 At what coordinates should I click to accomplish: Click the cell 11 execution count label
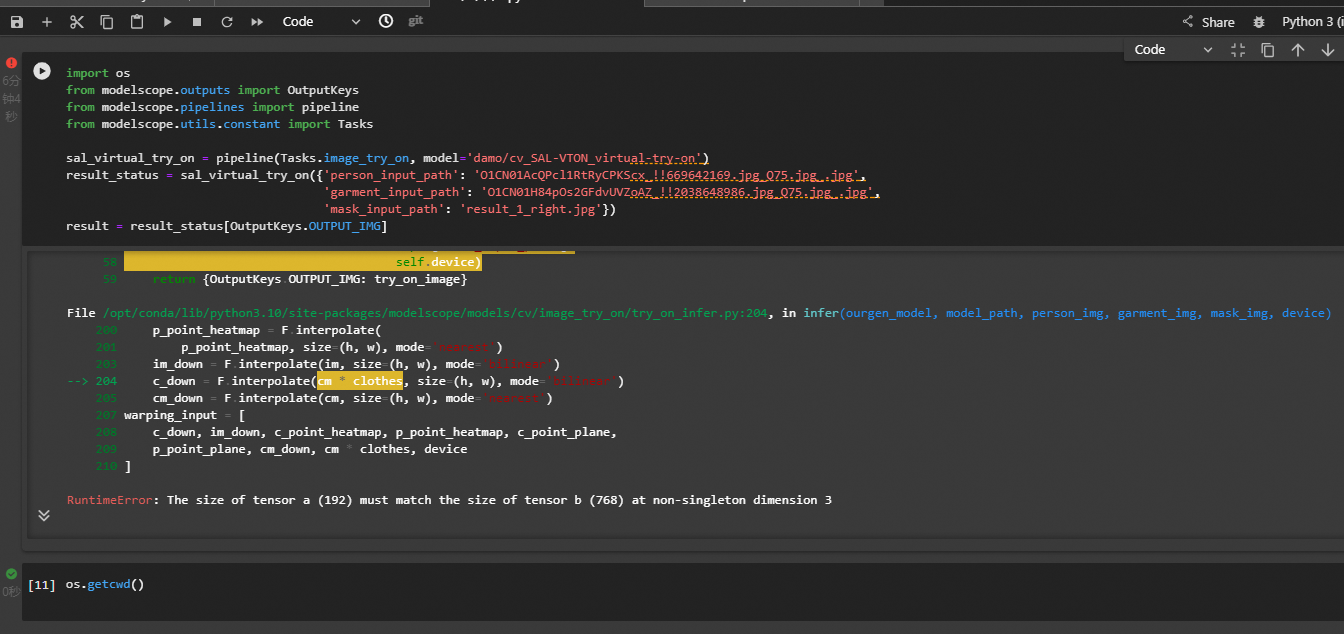[x=42, y=584]
